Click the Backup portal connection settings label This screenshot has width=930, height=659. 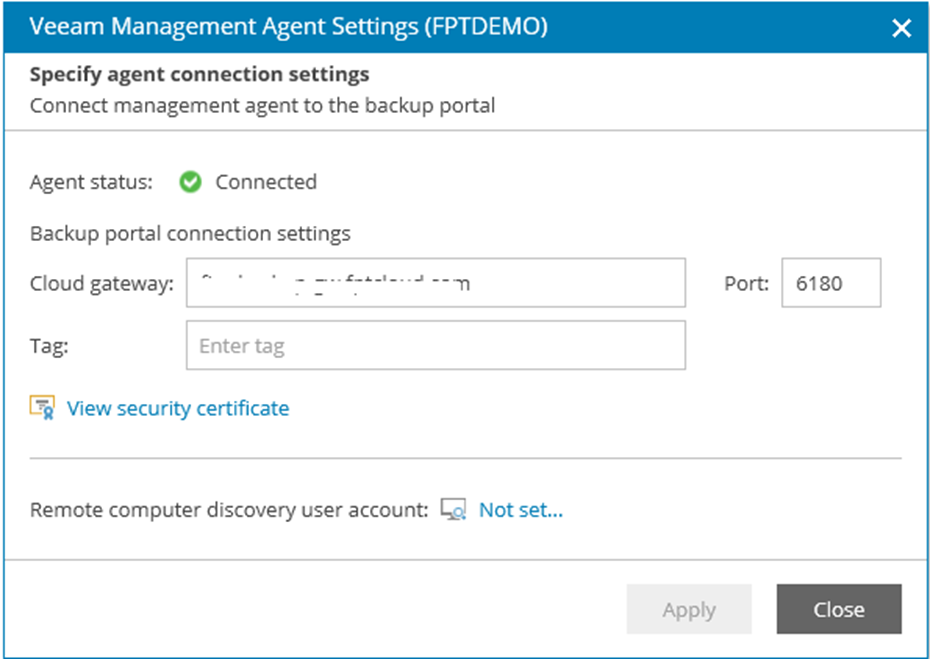[x=190, y=234]
